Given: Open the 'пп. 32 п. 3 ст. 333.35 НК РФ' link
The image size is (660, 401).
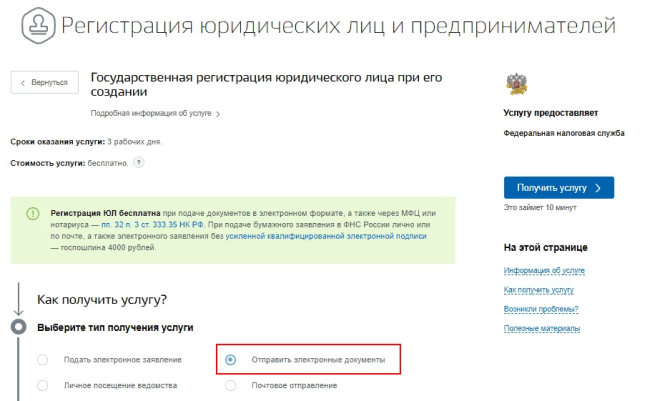Looking at the screenshot, I should [x=152, y=225].
